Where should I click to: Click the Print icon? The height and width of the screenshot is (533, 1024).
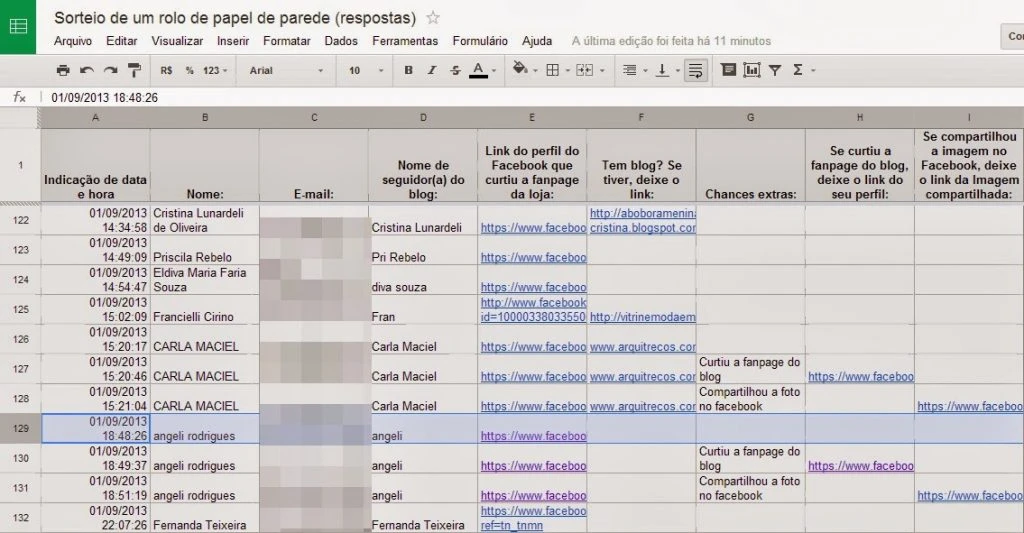[x=63, y=70]
